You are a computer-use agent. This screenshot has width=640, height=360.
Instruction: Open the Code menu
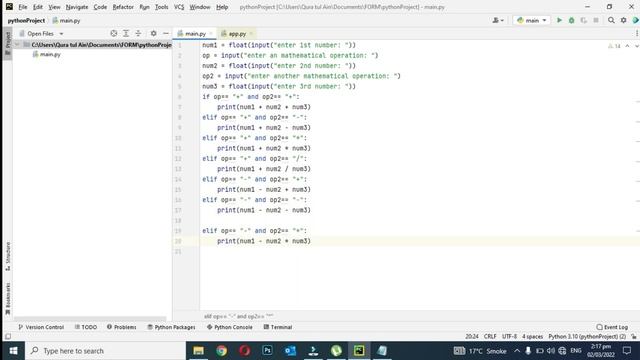pos(100,7)
